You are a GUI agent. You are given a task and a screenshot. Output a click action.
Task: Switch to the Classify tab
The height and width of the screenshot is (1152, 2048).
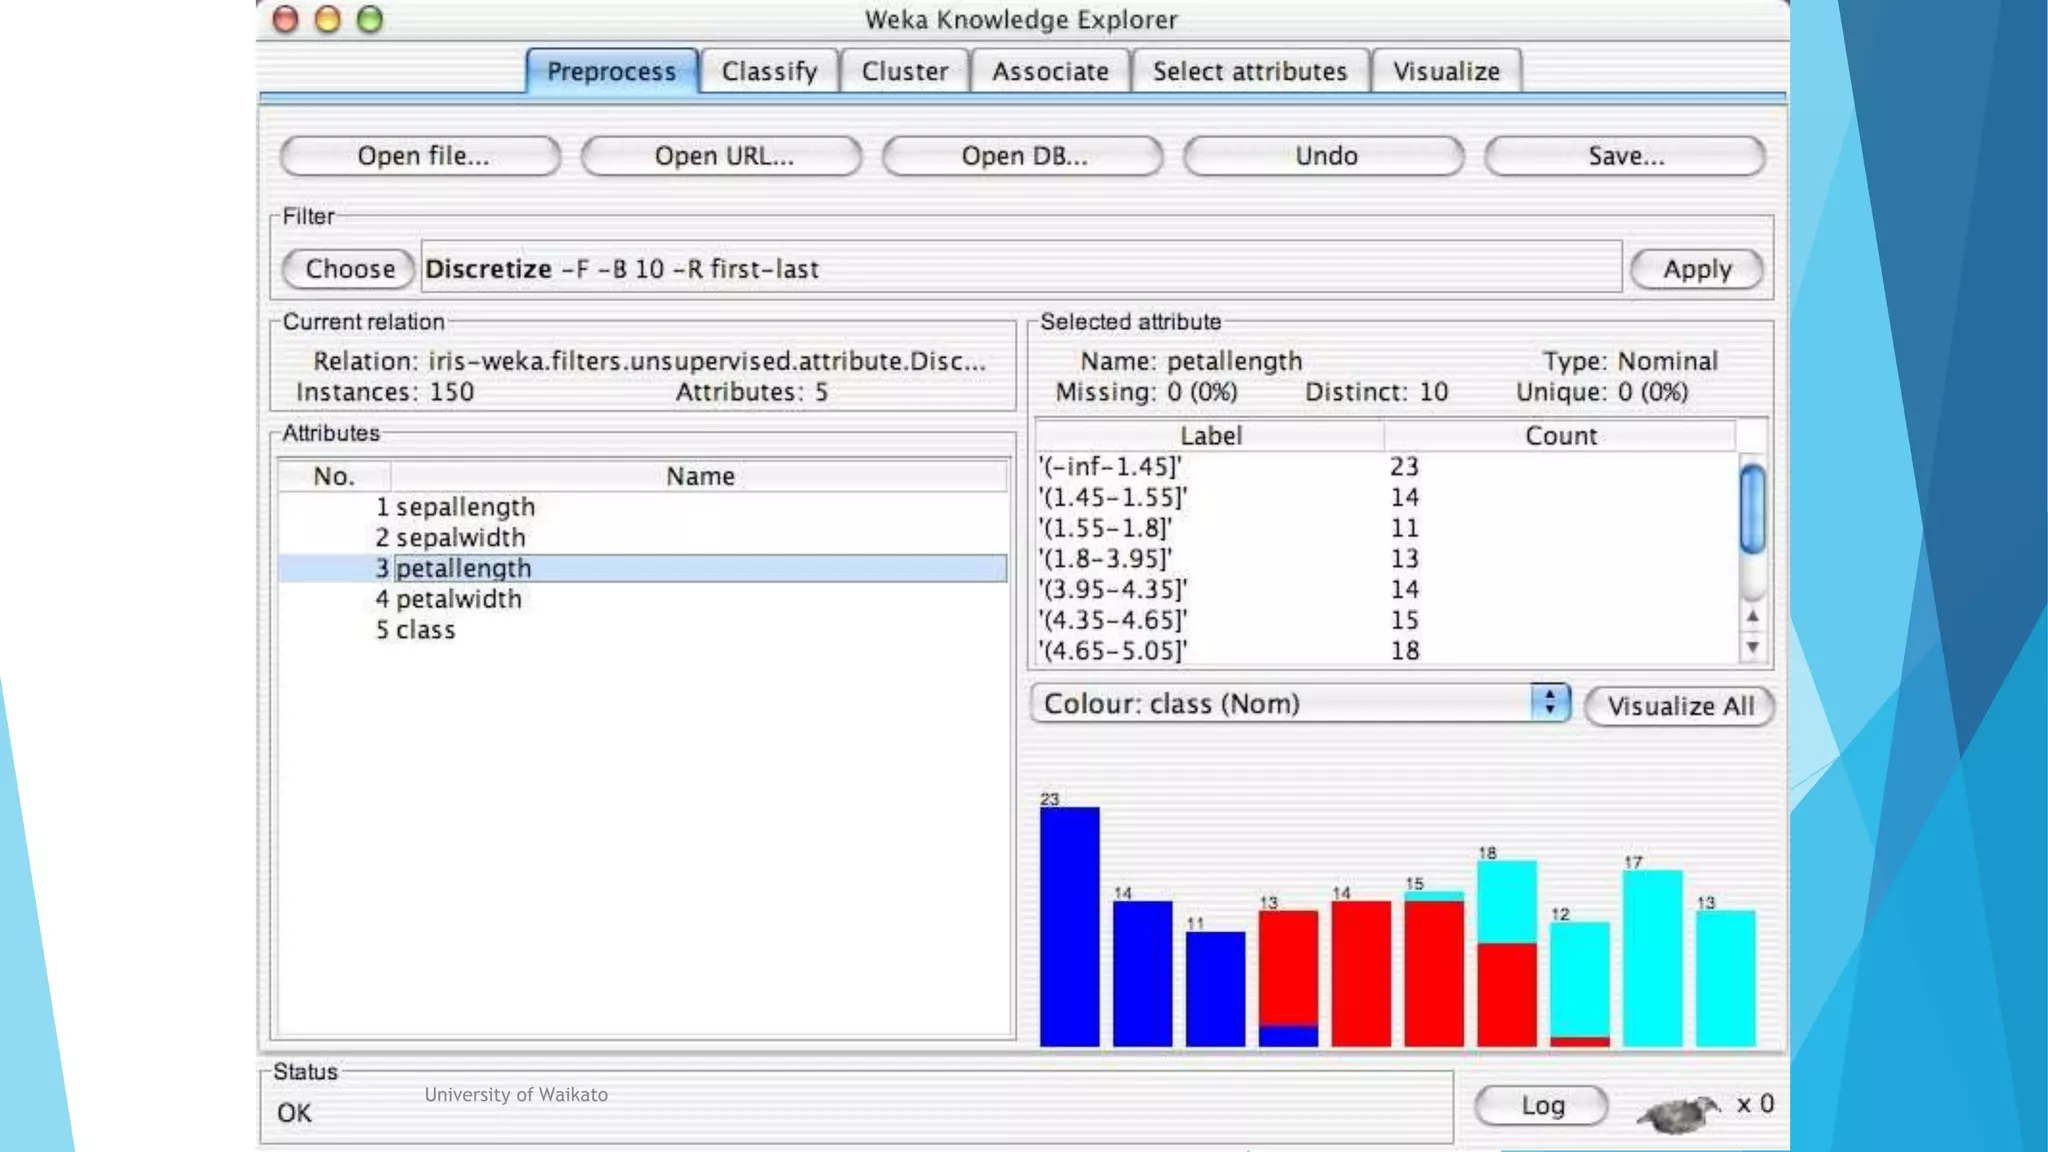(x=769, y=72)
